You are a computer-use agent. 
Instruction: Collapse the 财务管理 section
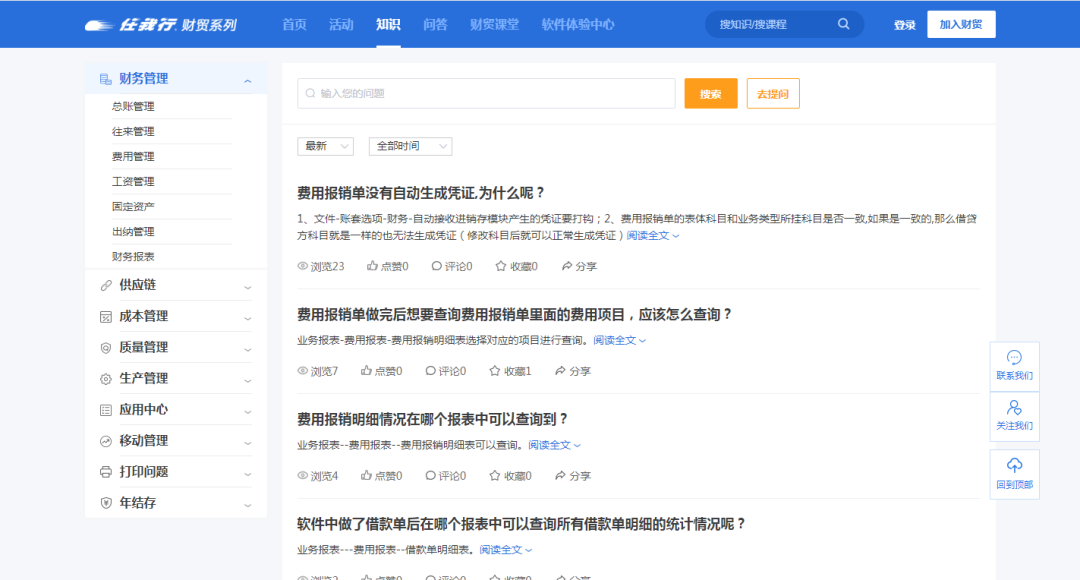(x=249, y=78)
